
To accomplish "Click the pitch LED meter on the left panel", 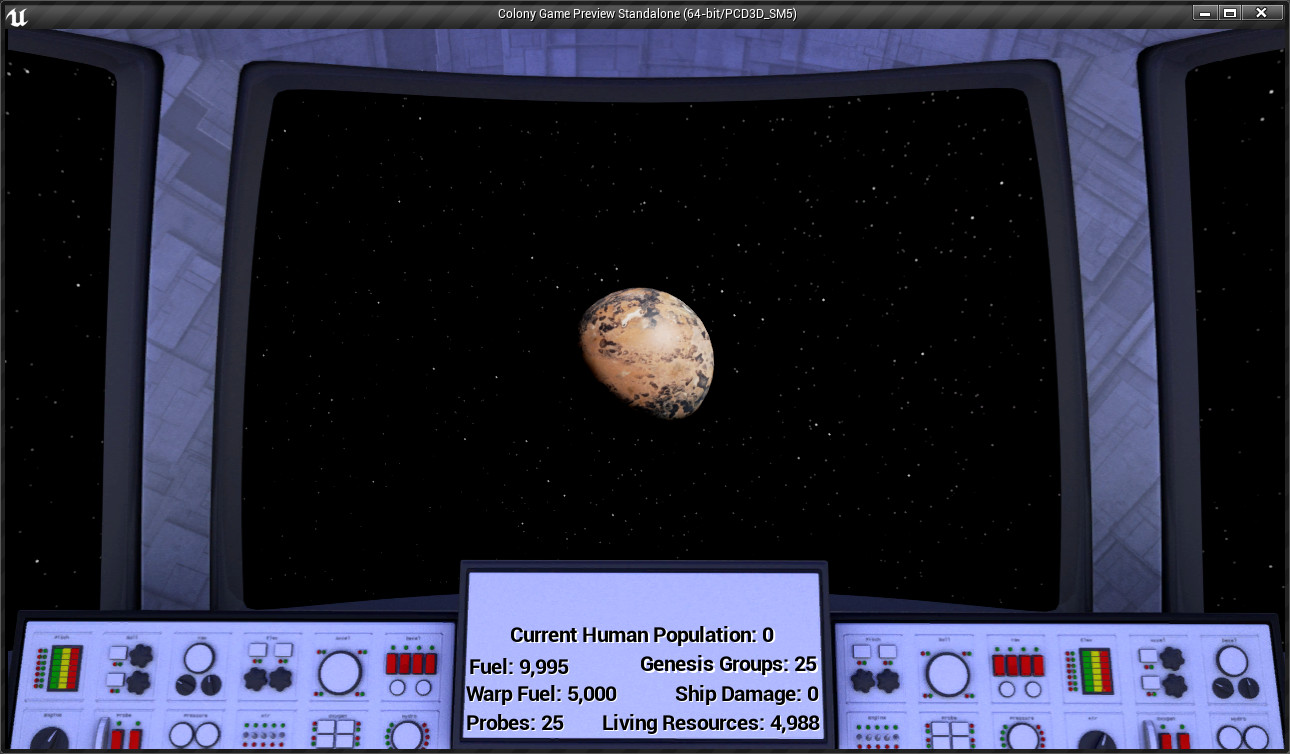I will pyautogui.click(x=64, y=667).
